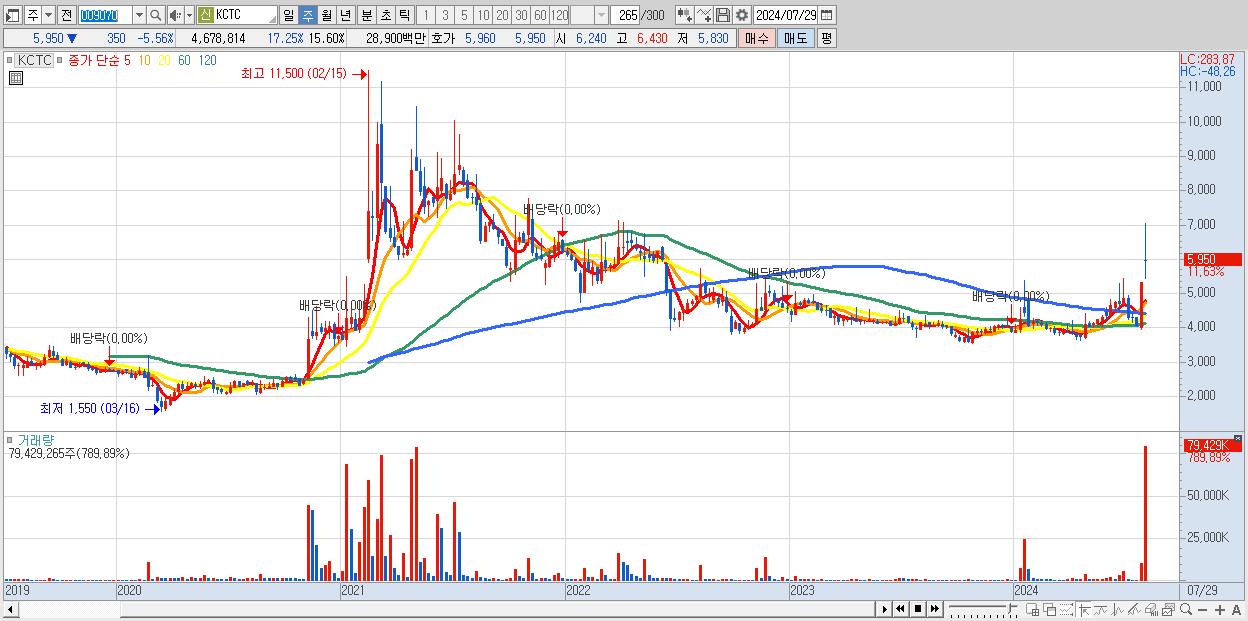The width and height of the screenshot is (1248, 621).
Task: Click the window-with-grid icon in bottom toolbar
Action: click(1033, 610)
